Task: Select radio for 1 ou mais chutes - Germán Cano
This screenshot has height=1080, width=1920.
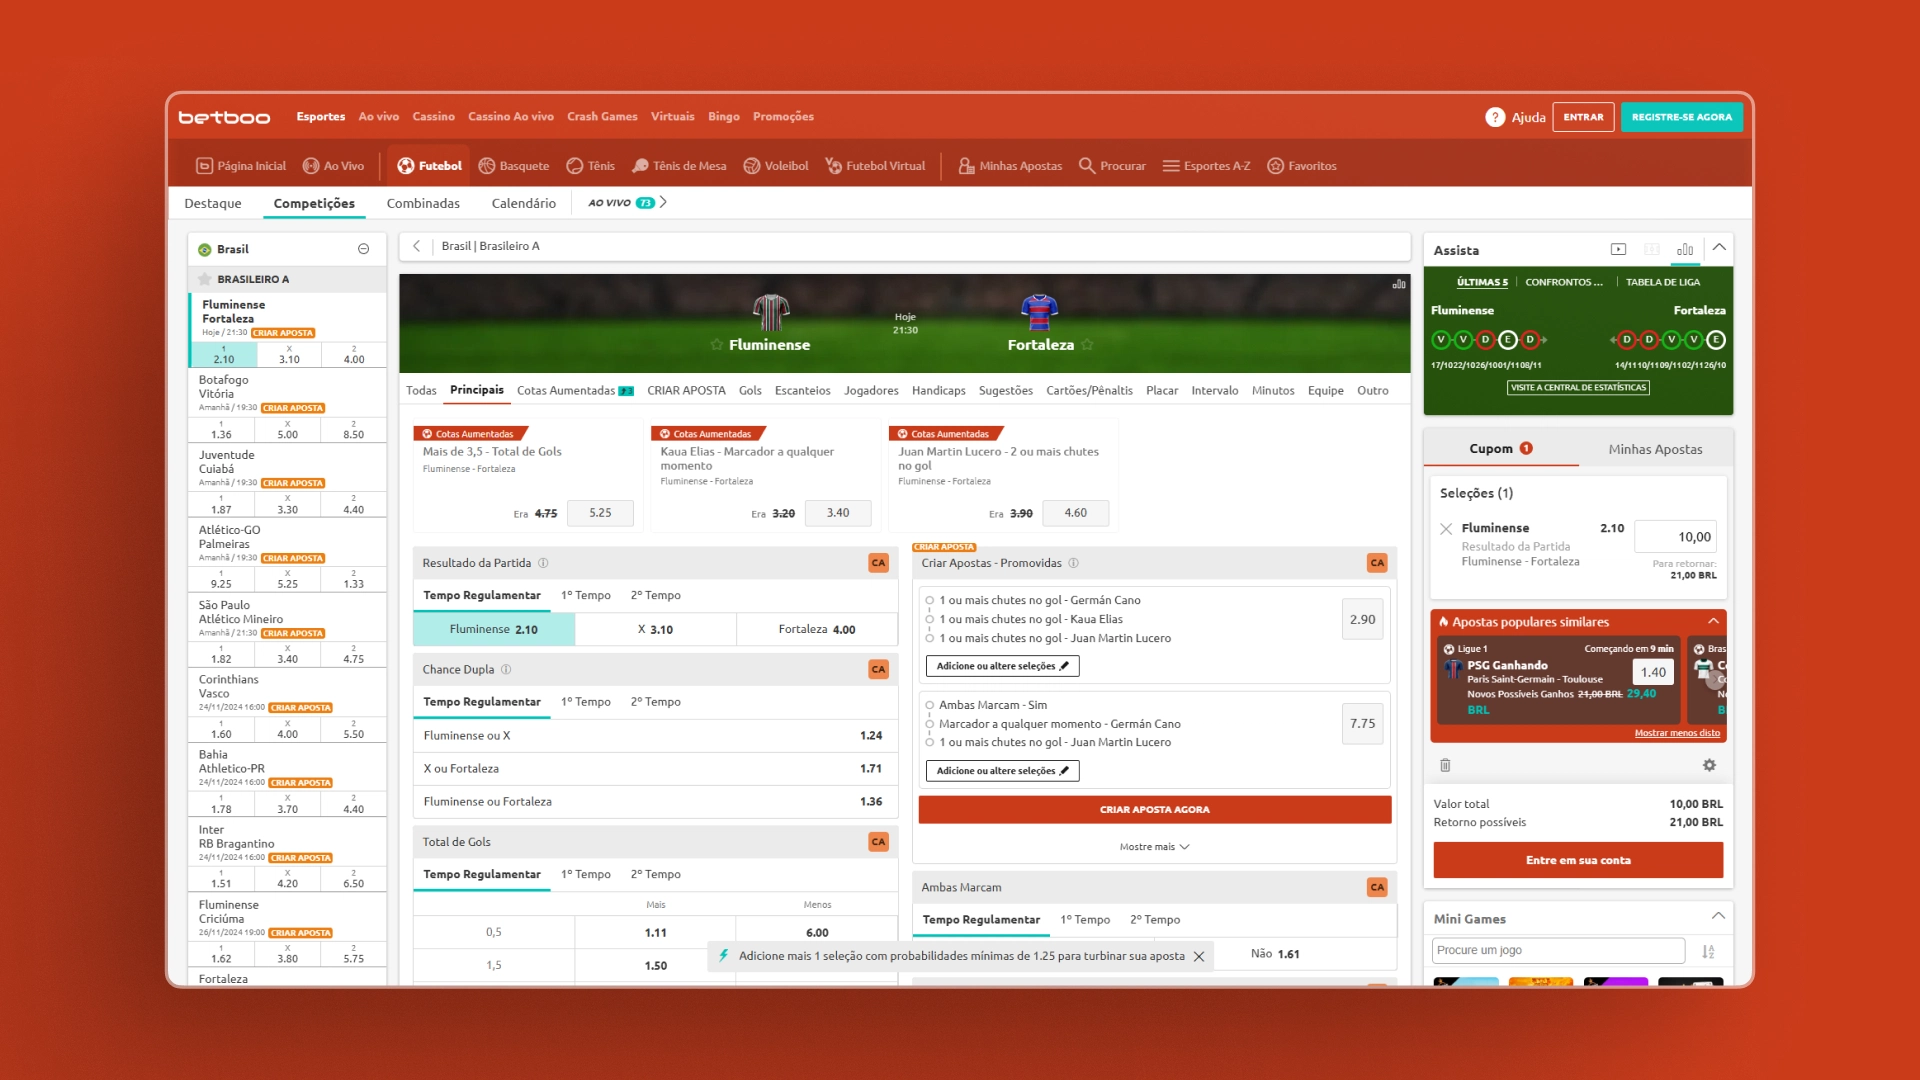Action: (x=929, y=601)
